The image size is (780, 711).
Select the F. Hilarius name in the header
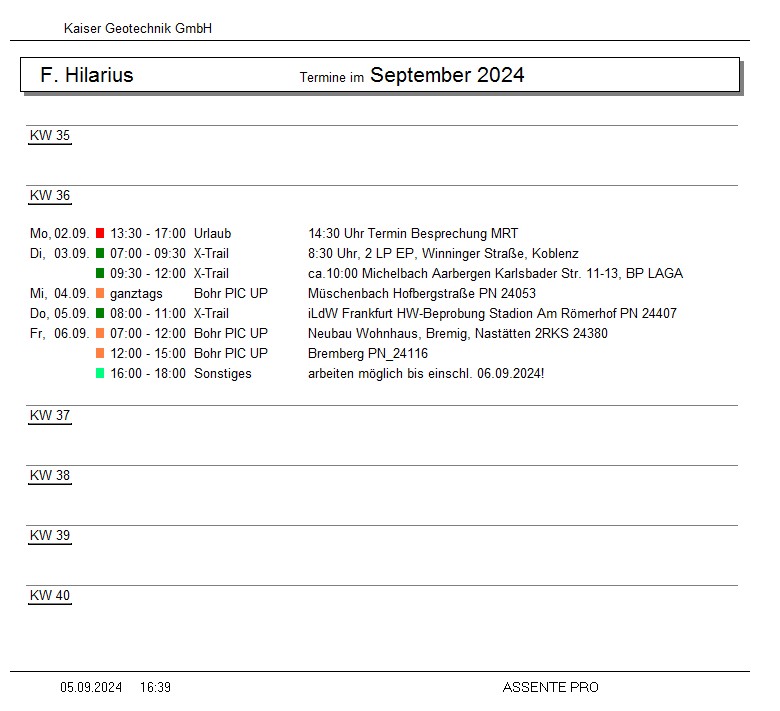click(x=86, y=75)
